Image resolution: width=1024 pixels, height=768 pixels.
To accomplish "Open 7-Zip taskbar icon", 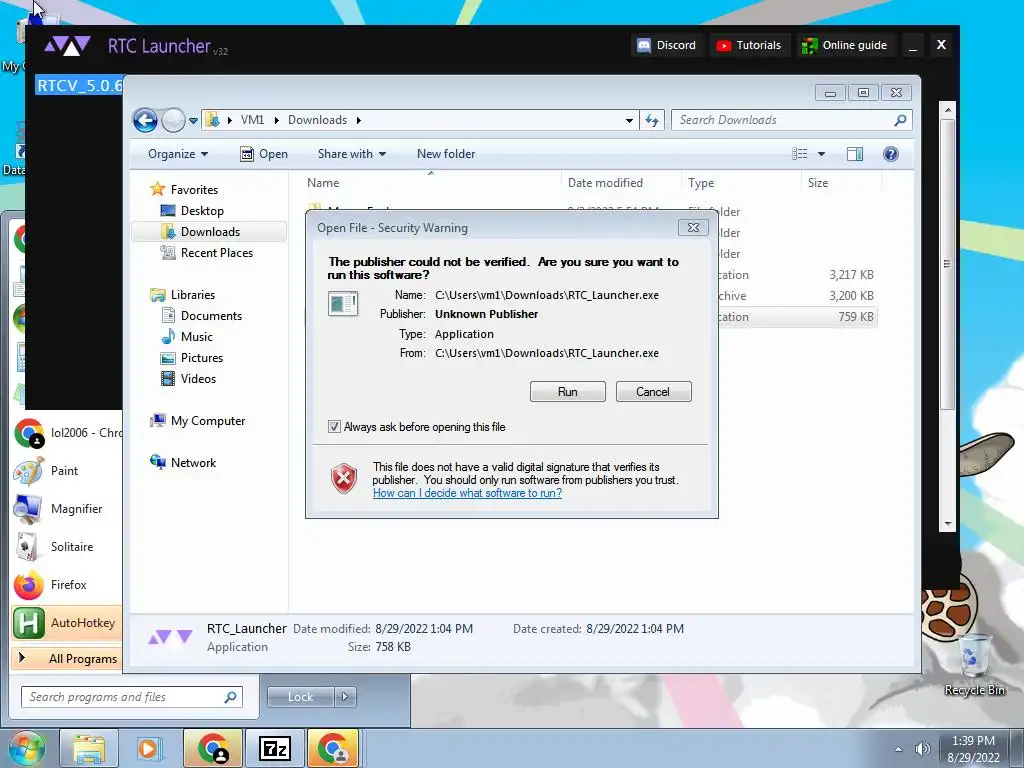I will point(275,748).
